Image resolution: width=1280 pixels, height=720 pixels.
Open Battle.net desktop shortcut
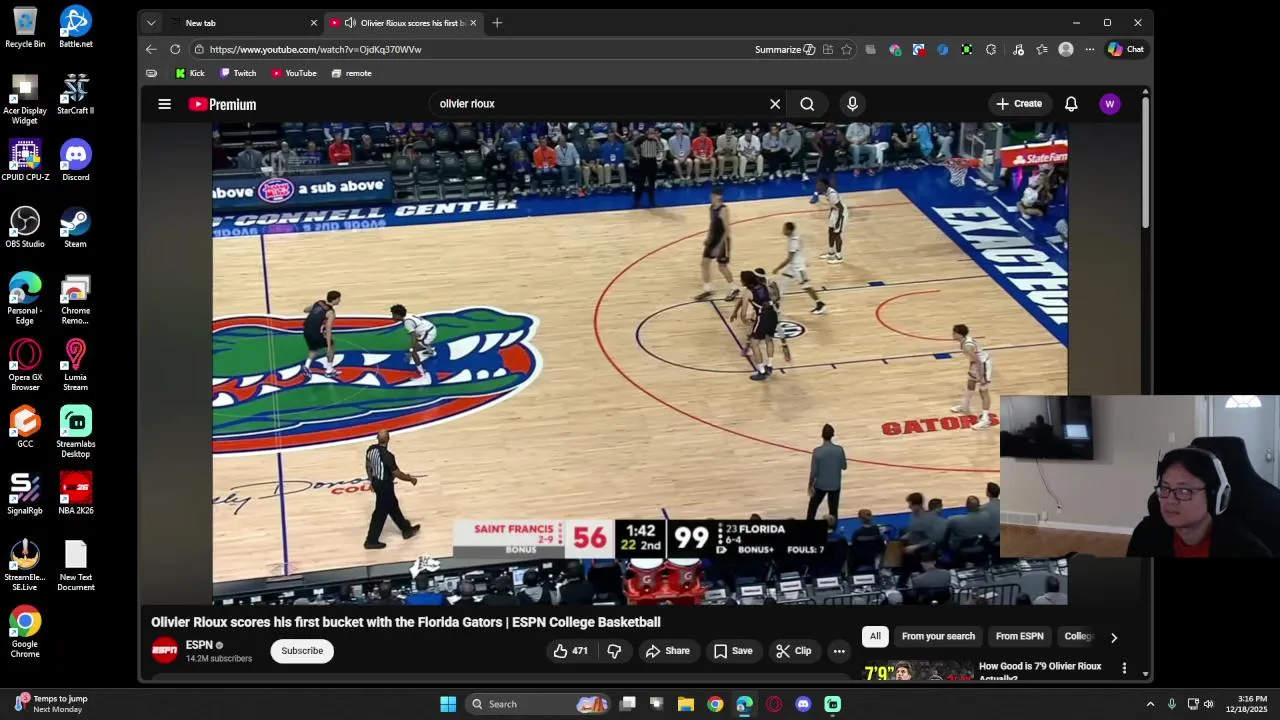[75, 28]
